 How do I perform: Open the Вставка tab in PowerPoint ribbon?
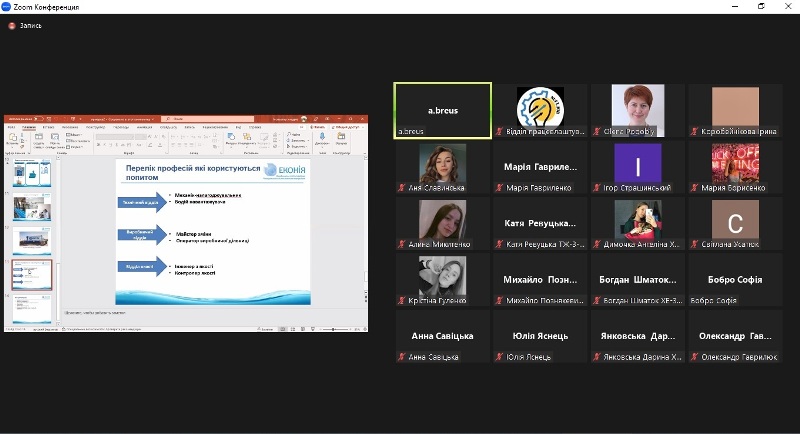[x=47, y=128]
